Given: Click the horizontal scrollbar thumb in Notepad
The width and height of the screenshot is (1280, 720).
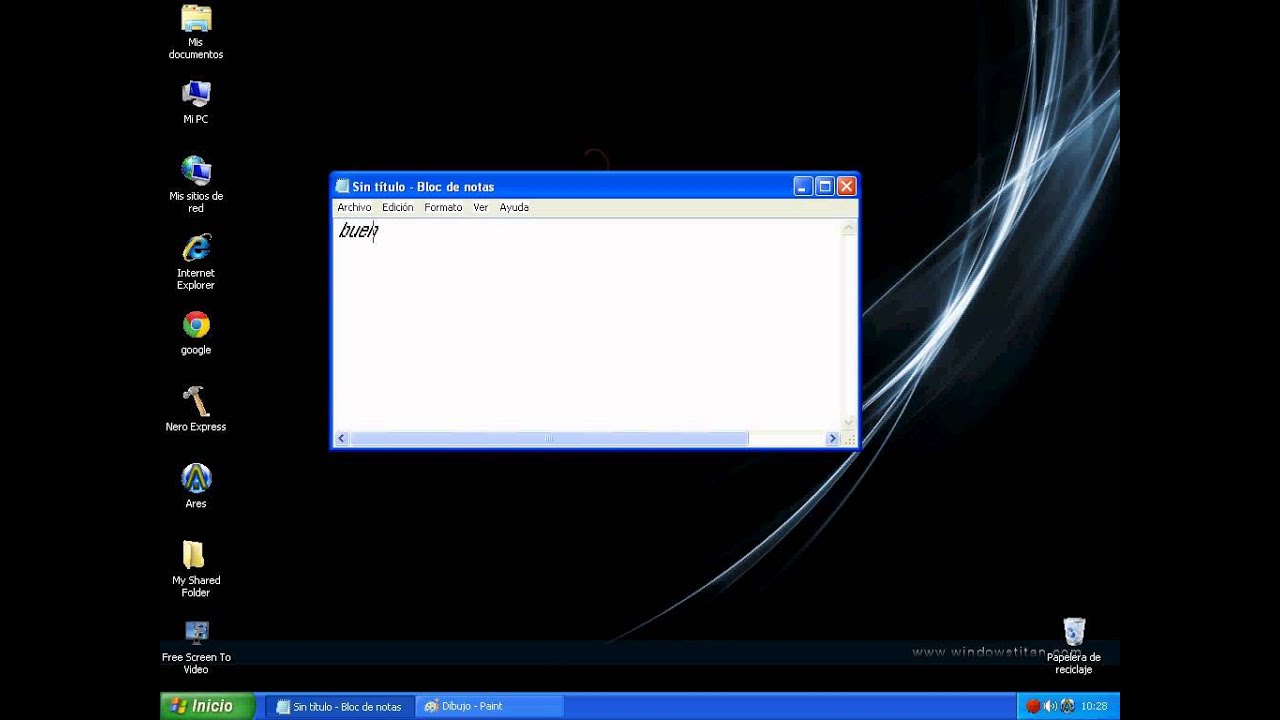Looking at the screenshot, I should [549, 439].
